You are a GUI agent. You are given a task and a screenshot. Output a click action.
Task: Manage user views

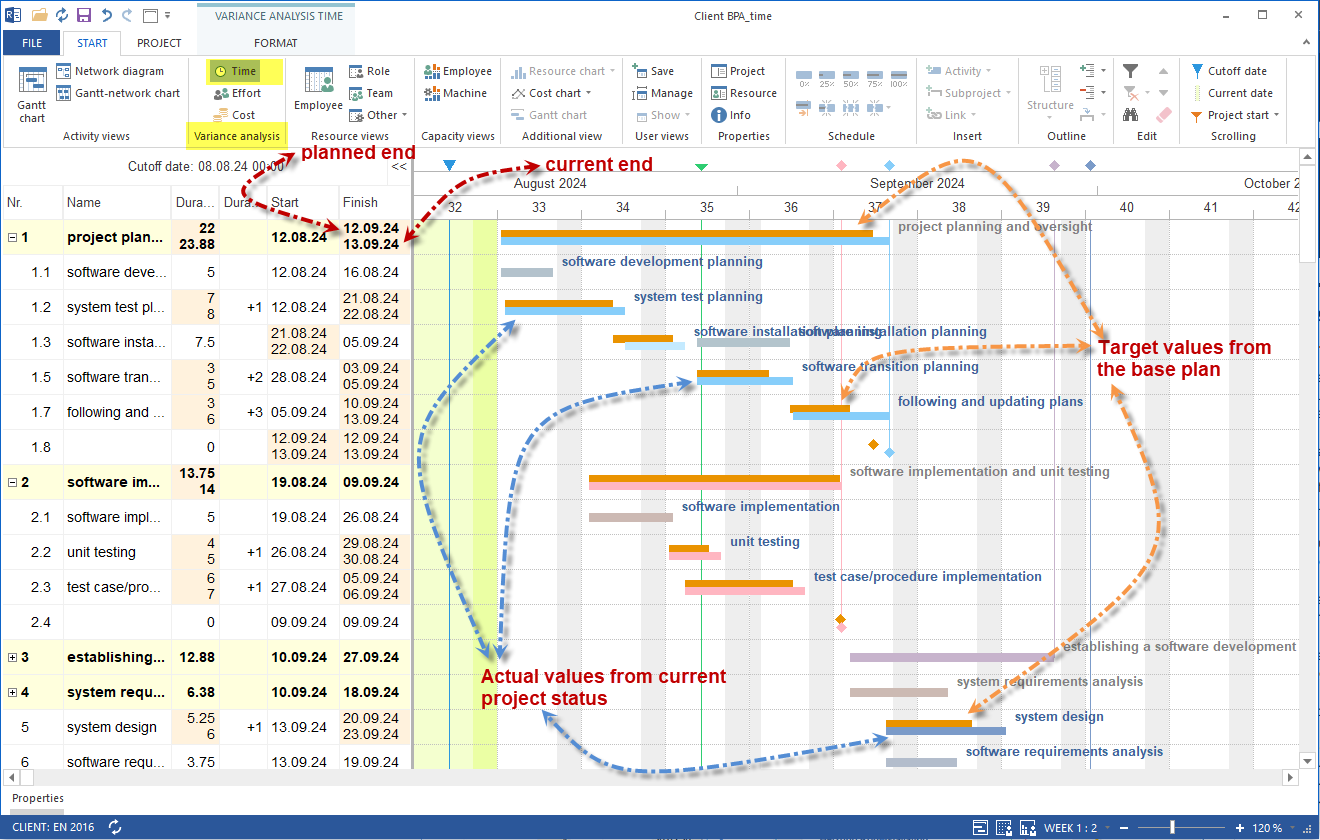pos(662,93)
